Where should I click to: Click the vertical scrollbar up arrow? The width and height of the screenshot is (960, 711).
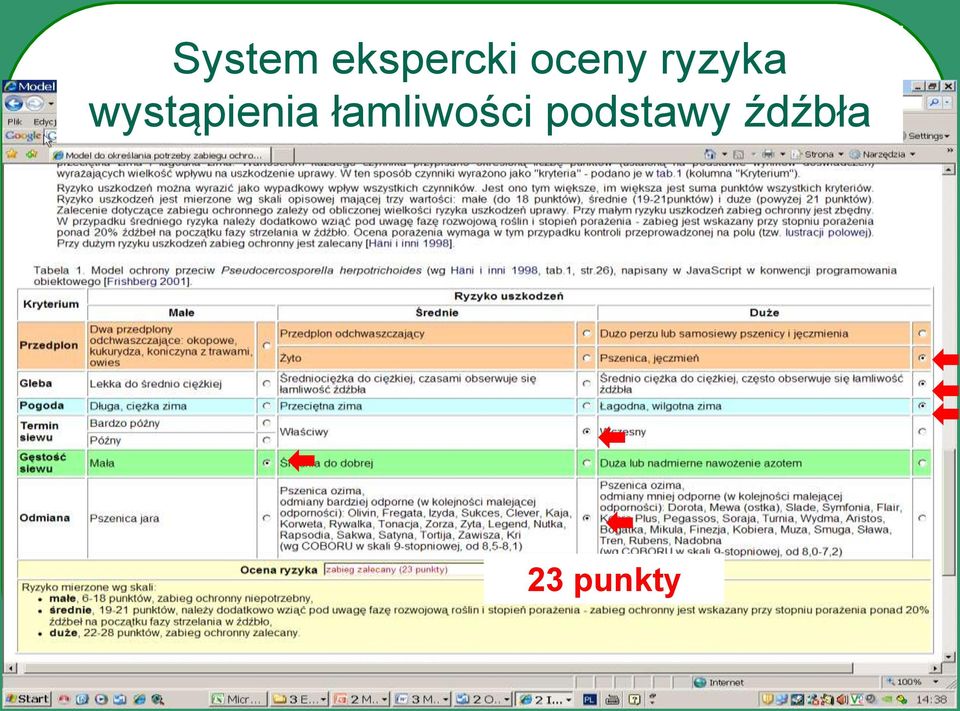[948, 170]
